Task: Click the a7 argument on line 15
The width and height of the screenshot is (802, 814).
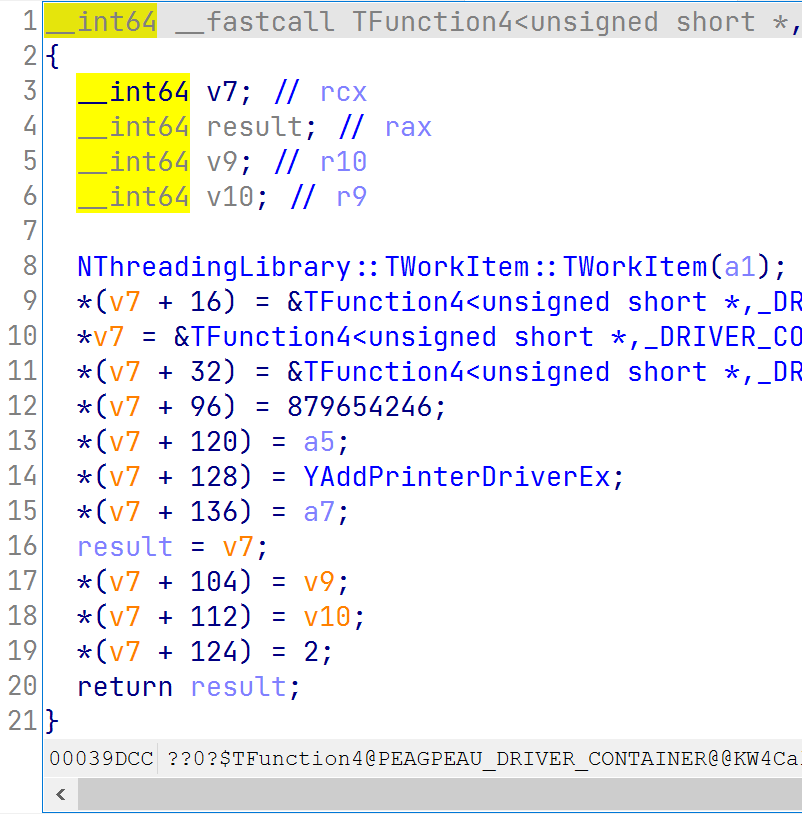Action: tap(319, 512)
